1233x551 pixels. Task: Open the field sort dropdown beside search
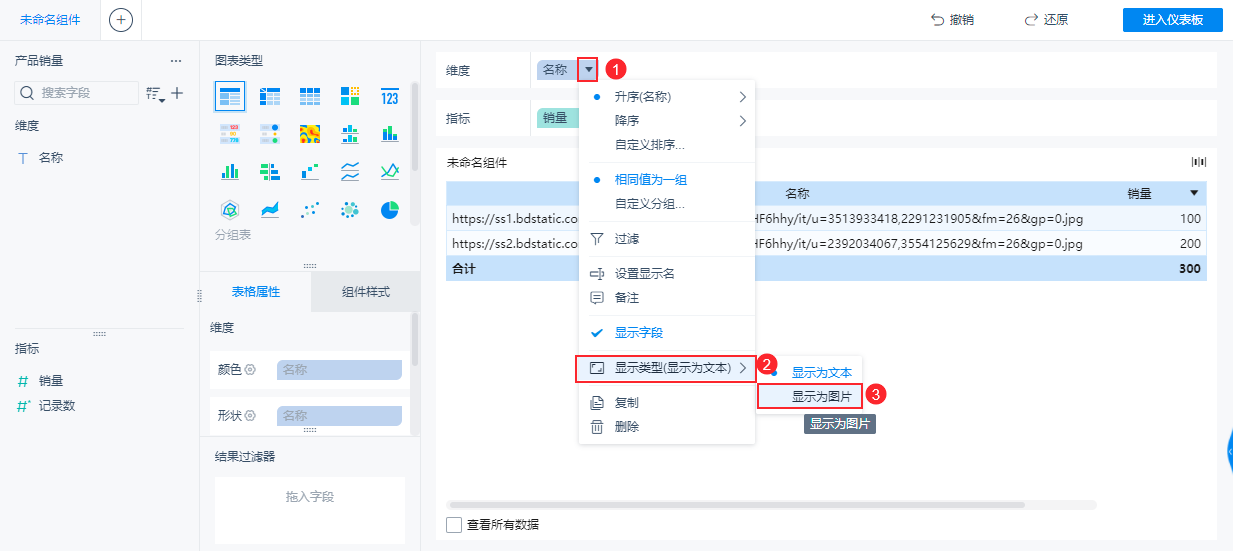(155, 93)
